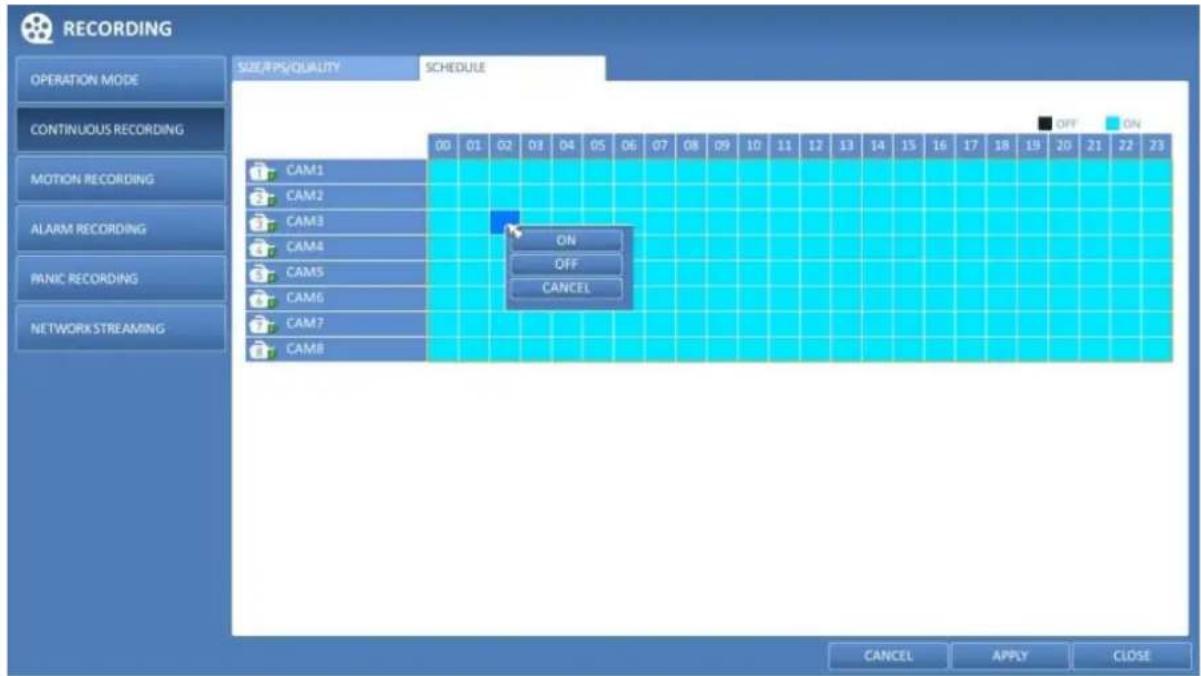Open the Operation Mode section
The image size is (1201, 676).
coord(121,79)
